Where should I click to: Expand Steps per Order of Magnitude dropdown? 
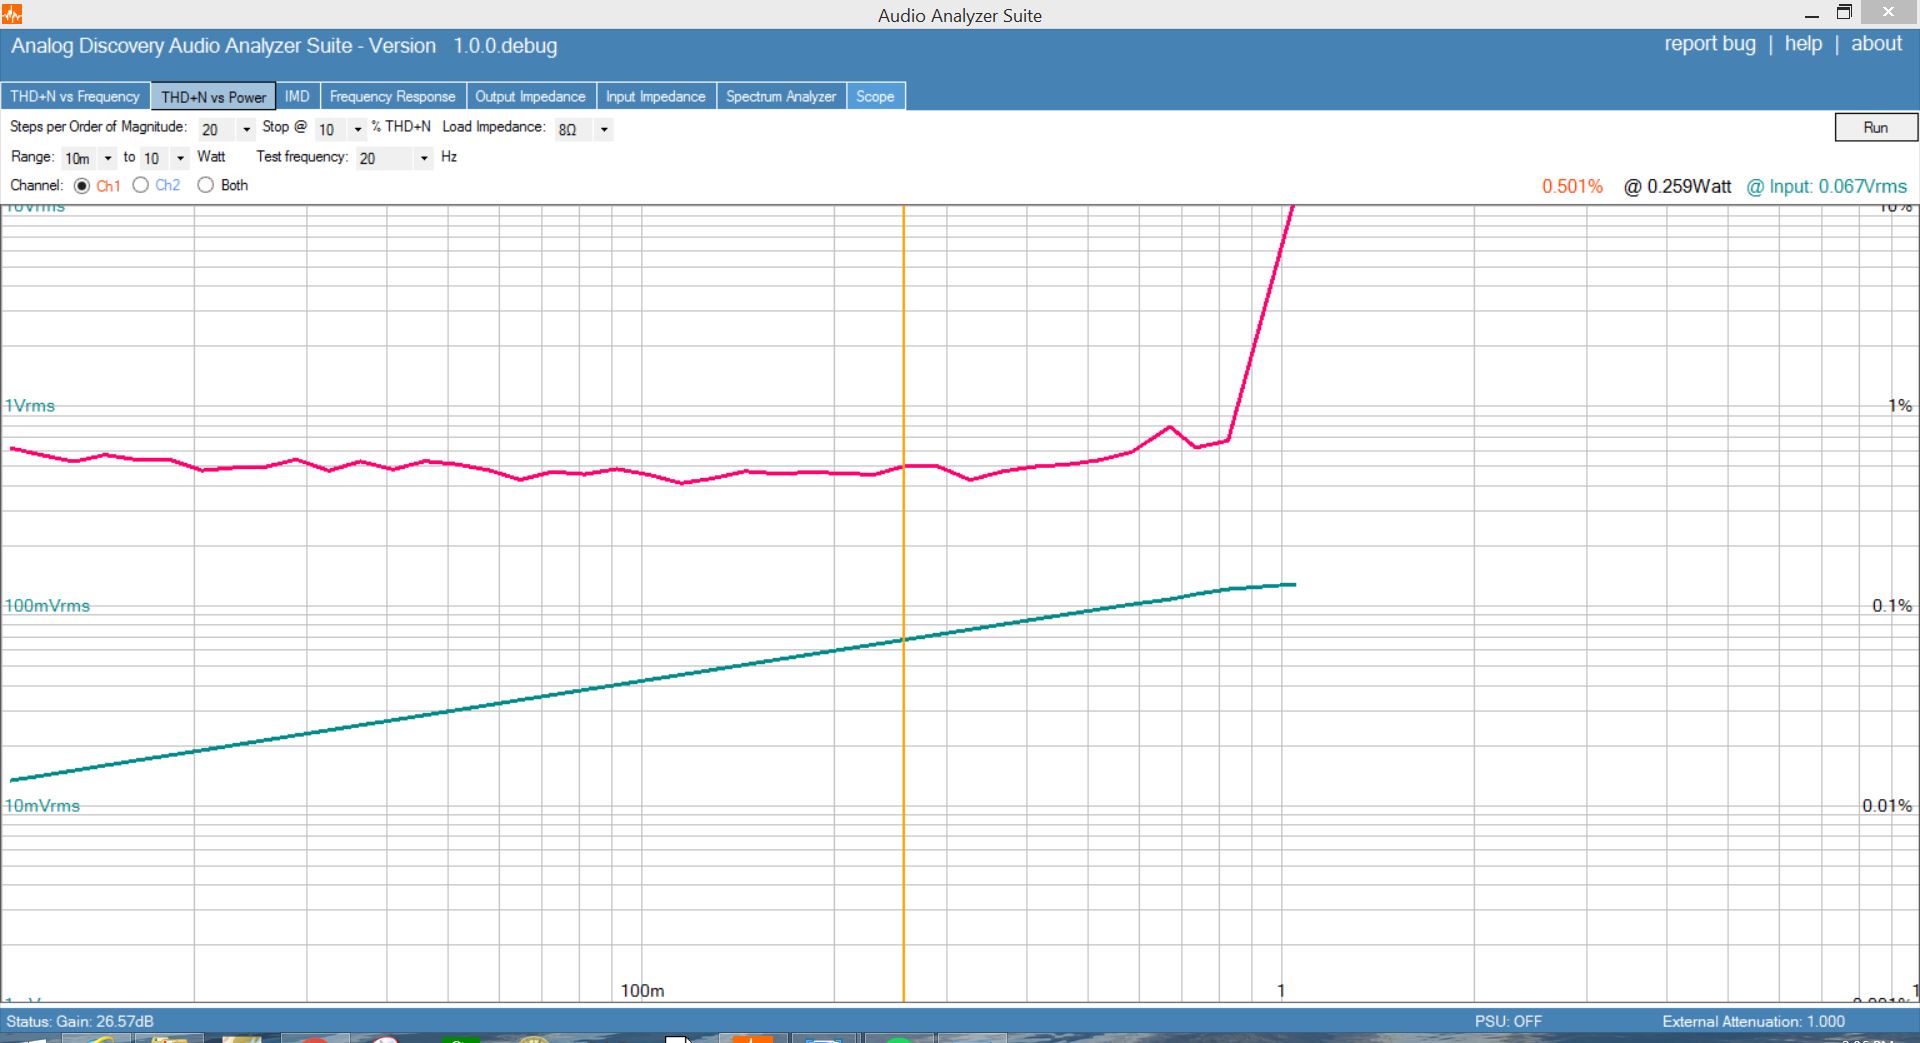[246, 129]
